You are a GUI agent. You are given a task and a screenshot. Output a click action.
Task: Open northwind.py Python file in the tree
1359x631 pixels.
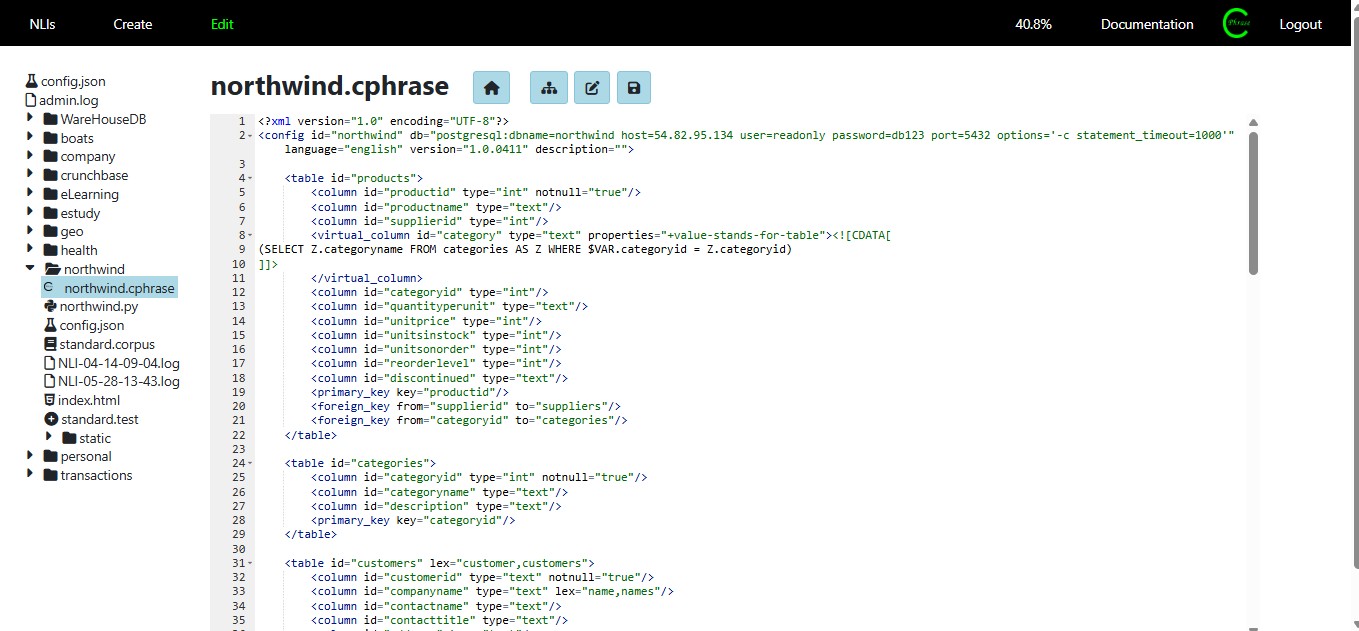coord(98,307)
